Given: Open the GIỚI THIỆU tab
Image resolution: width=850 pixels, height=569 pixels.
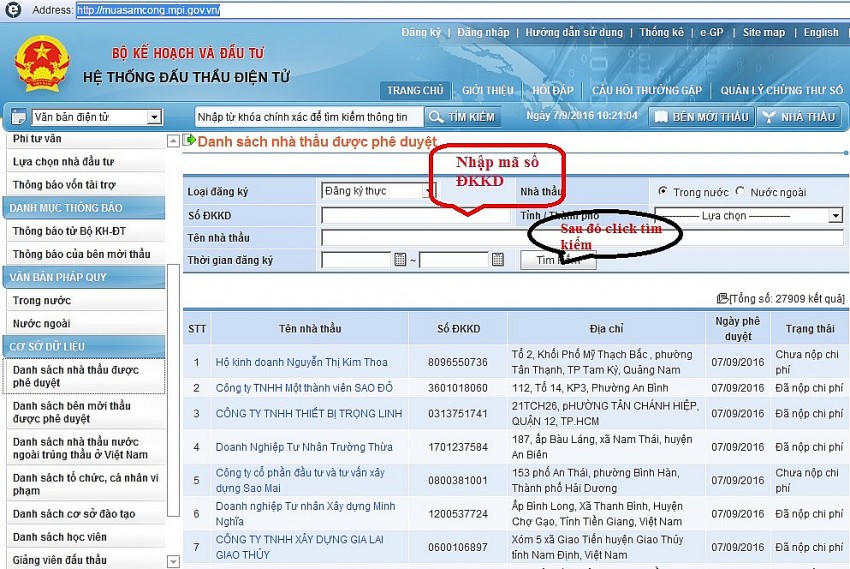Looking at the screenshot, I should tap(487, 90).
